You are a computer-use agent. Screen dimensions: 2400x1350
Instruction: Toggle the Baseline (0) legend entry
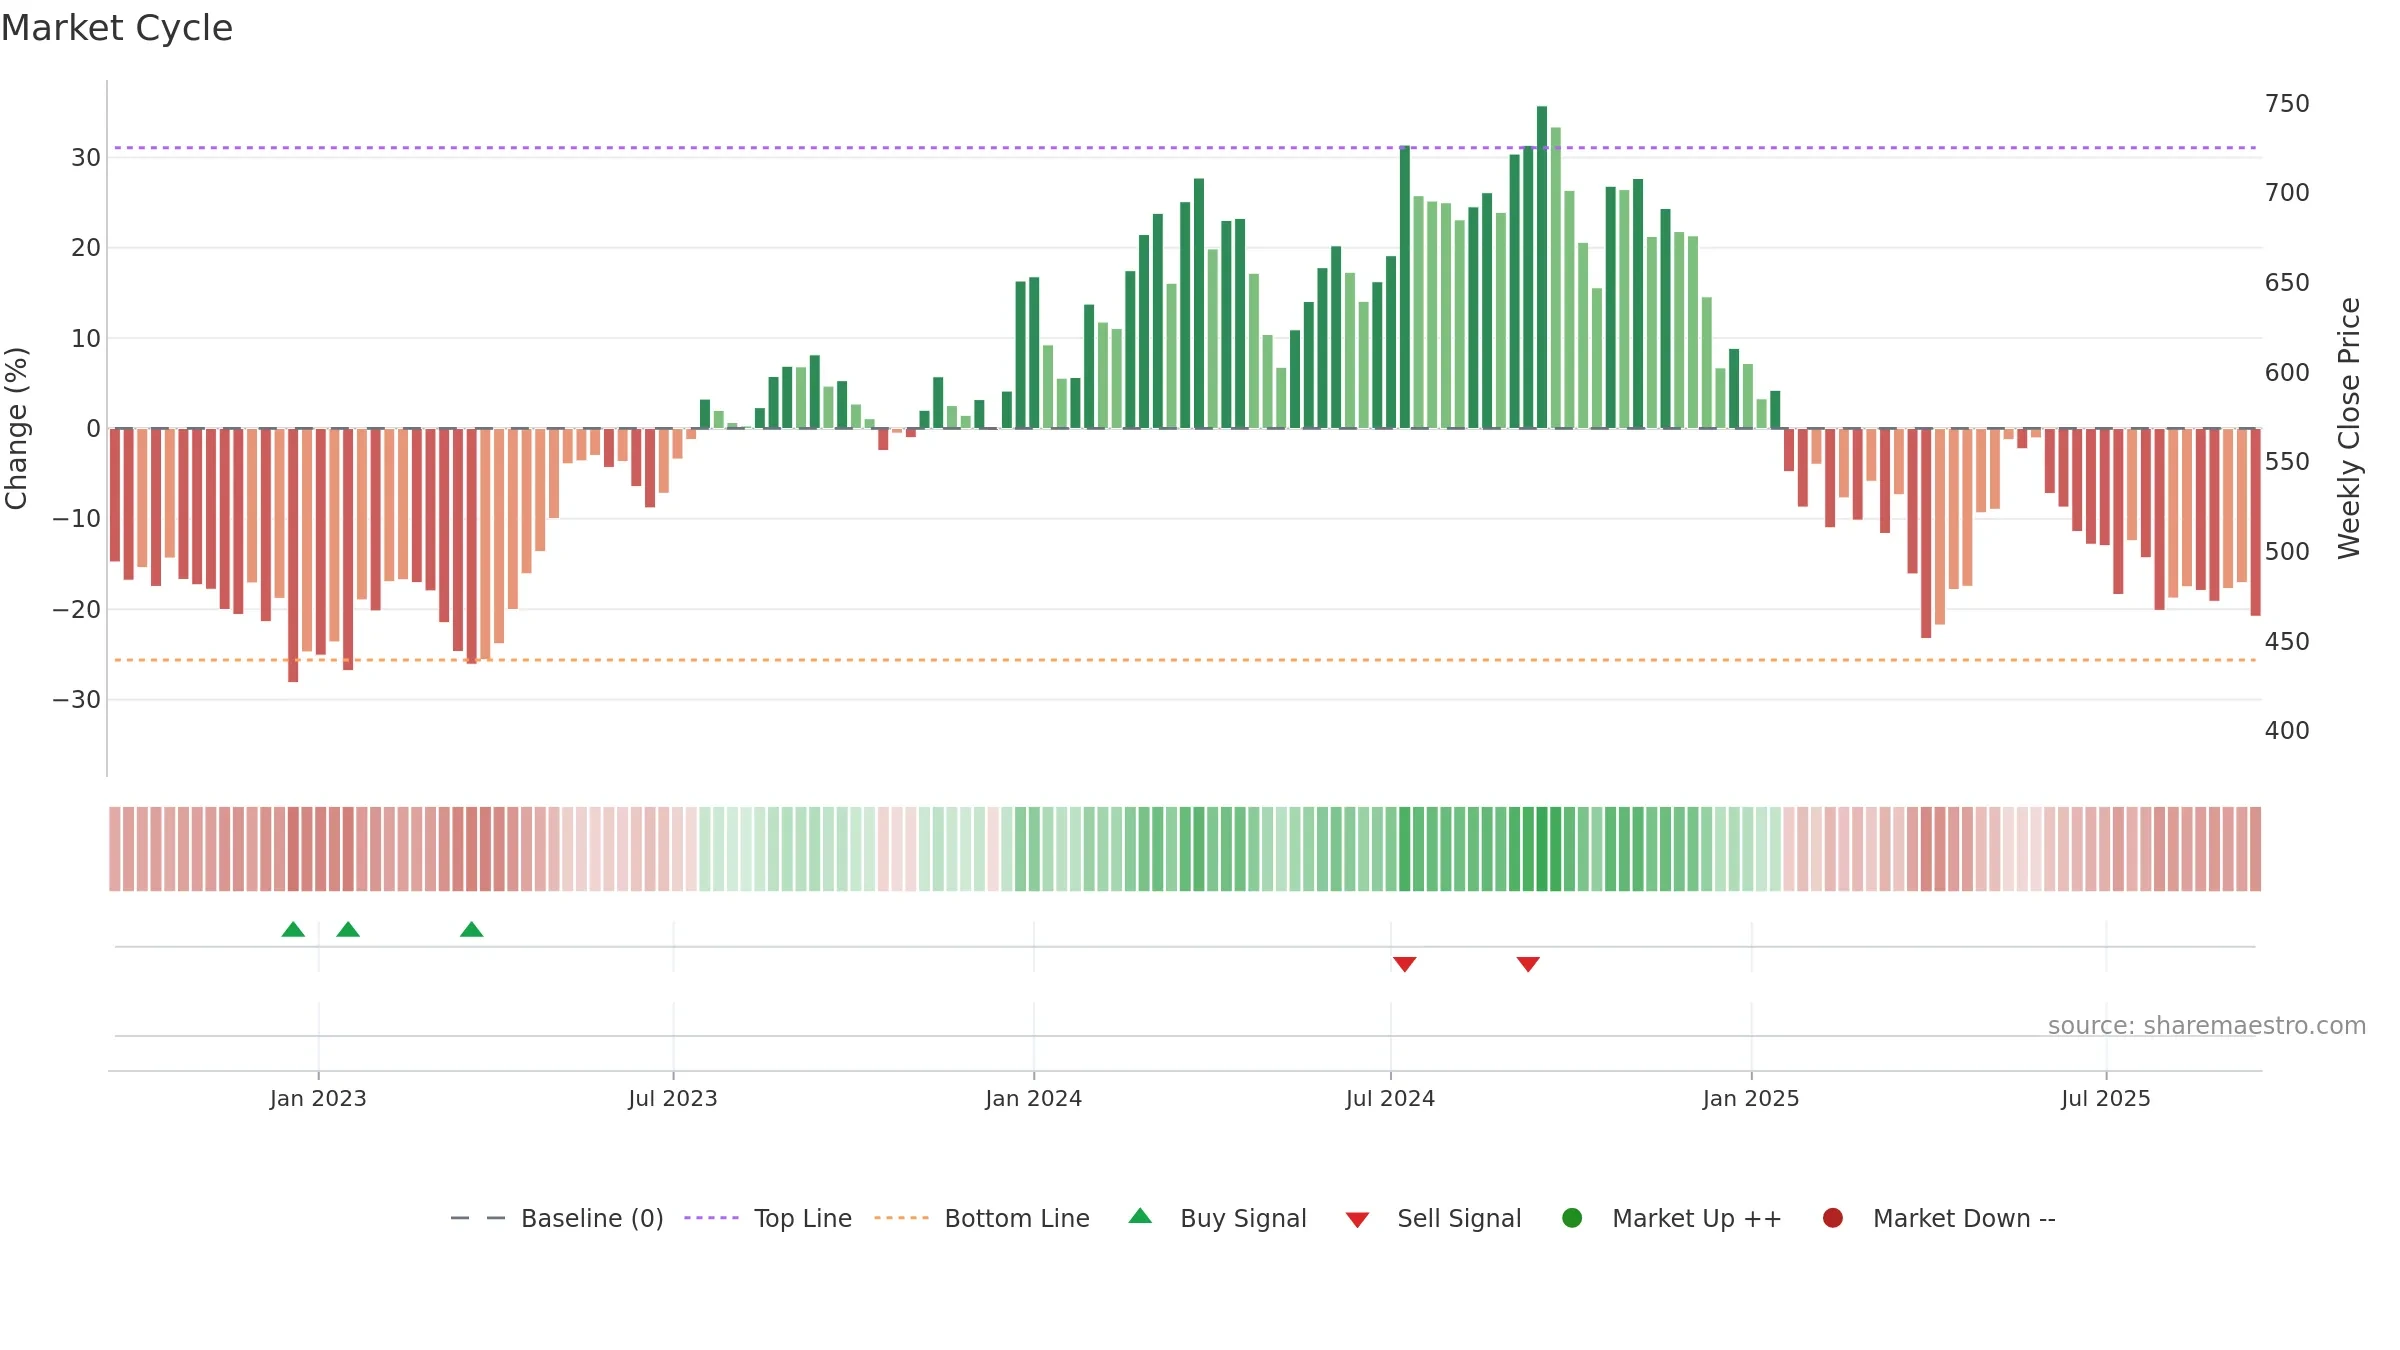tap(557, 1218)
